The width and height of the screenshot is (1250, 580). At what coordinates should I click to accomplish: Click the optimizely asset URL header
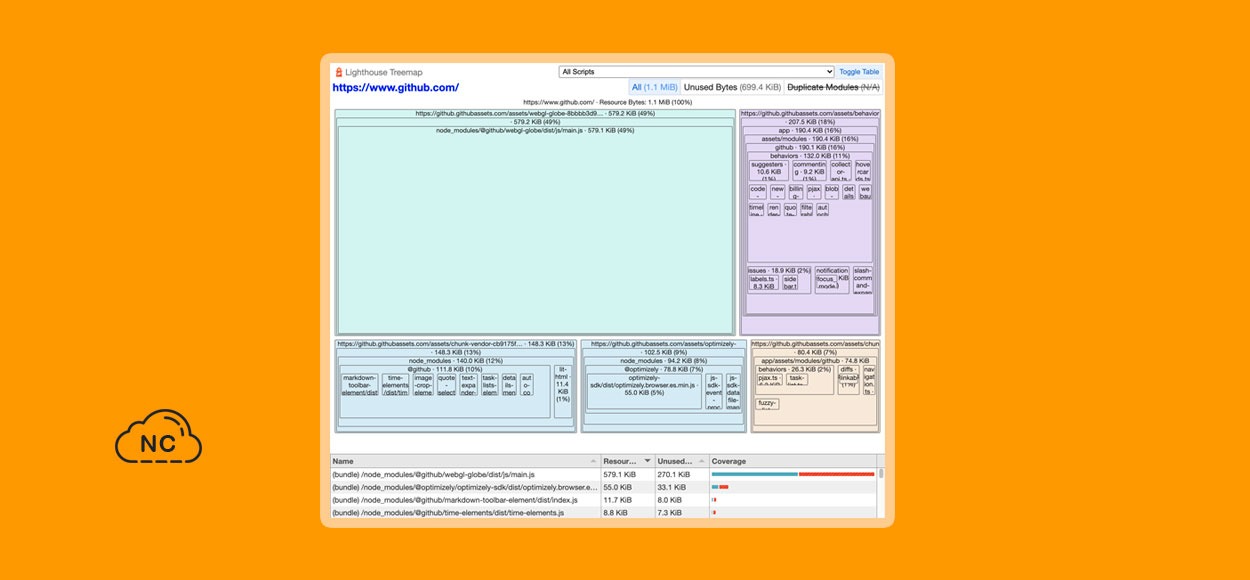[x=664, y=344]
